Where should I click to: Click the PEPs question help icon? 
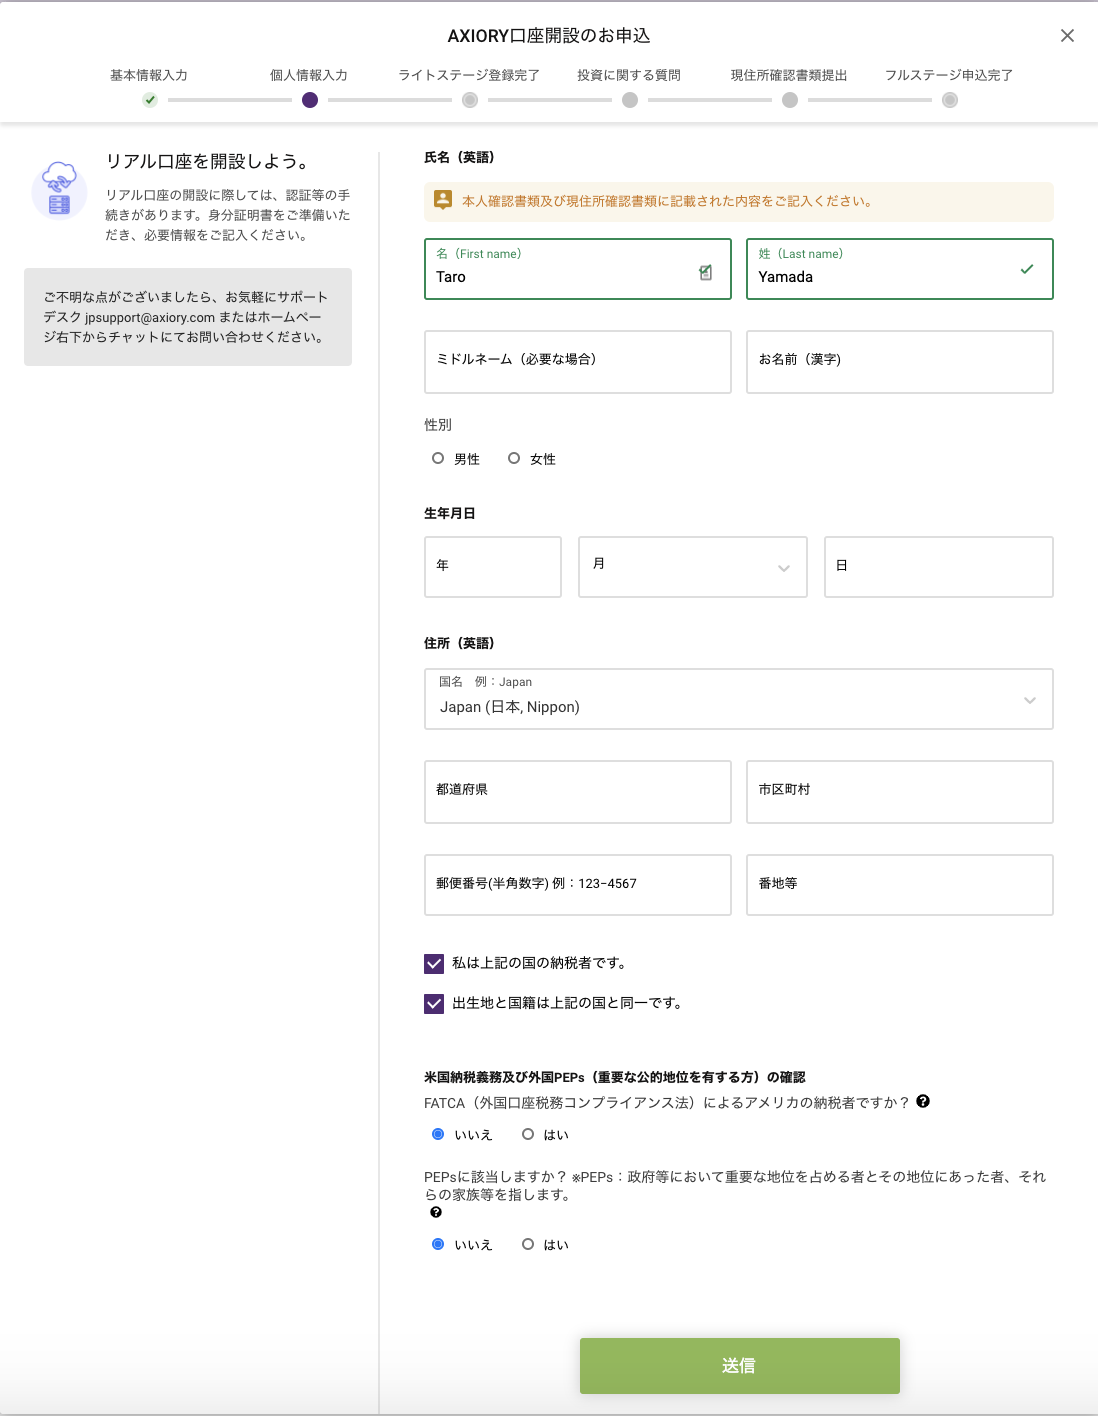tap(436, 1212)
